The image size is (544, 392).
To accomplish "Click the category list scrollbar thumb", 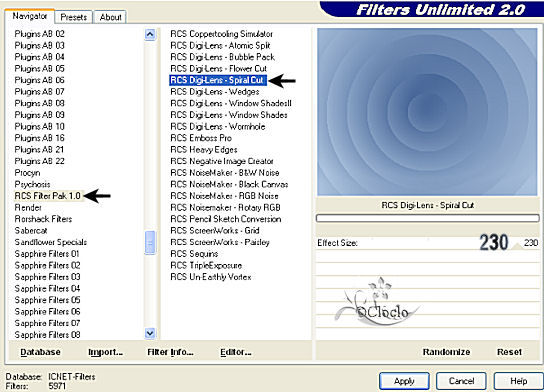I will tap(150, 243).
